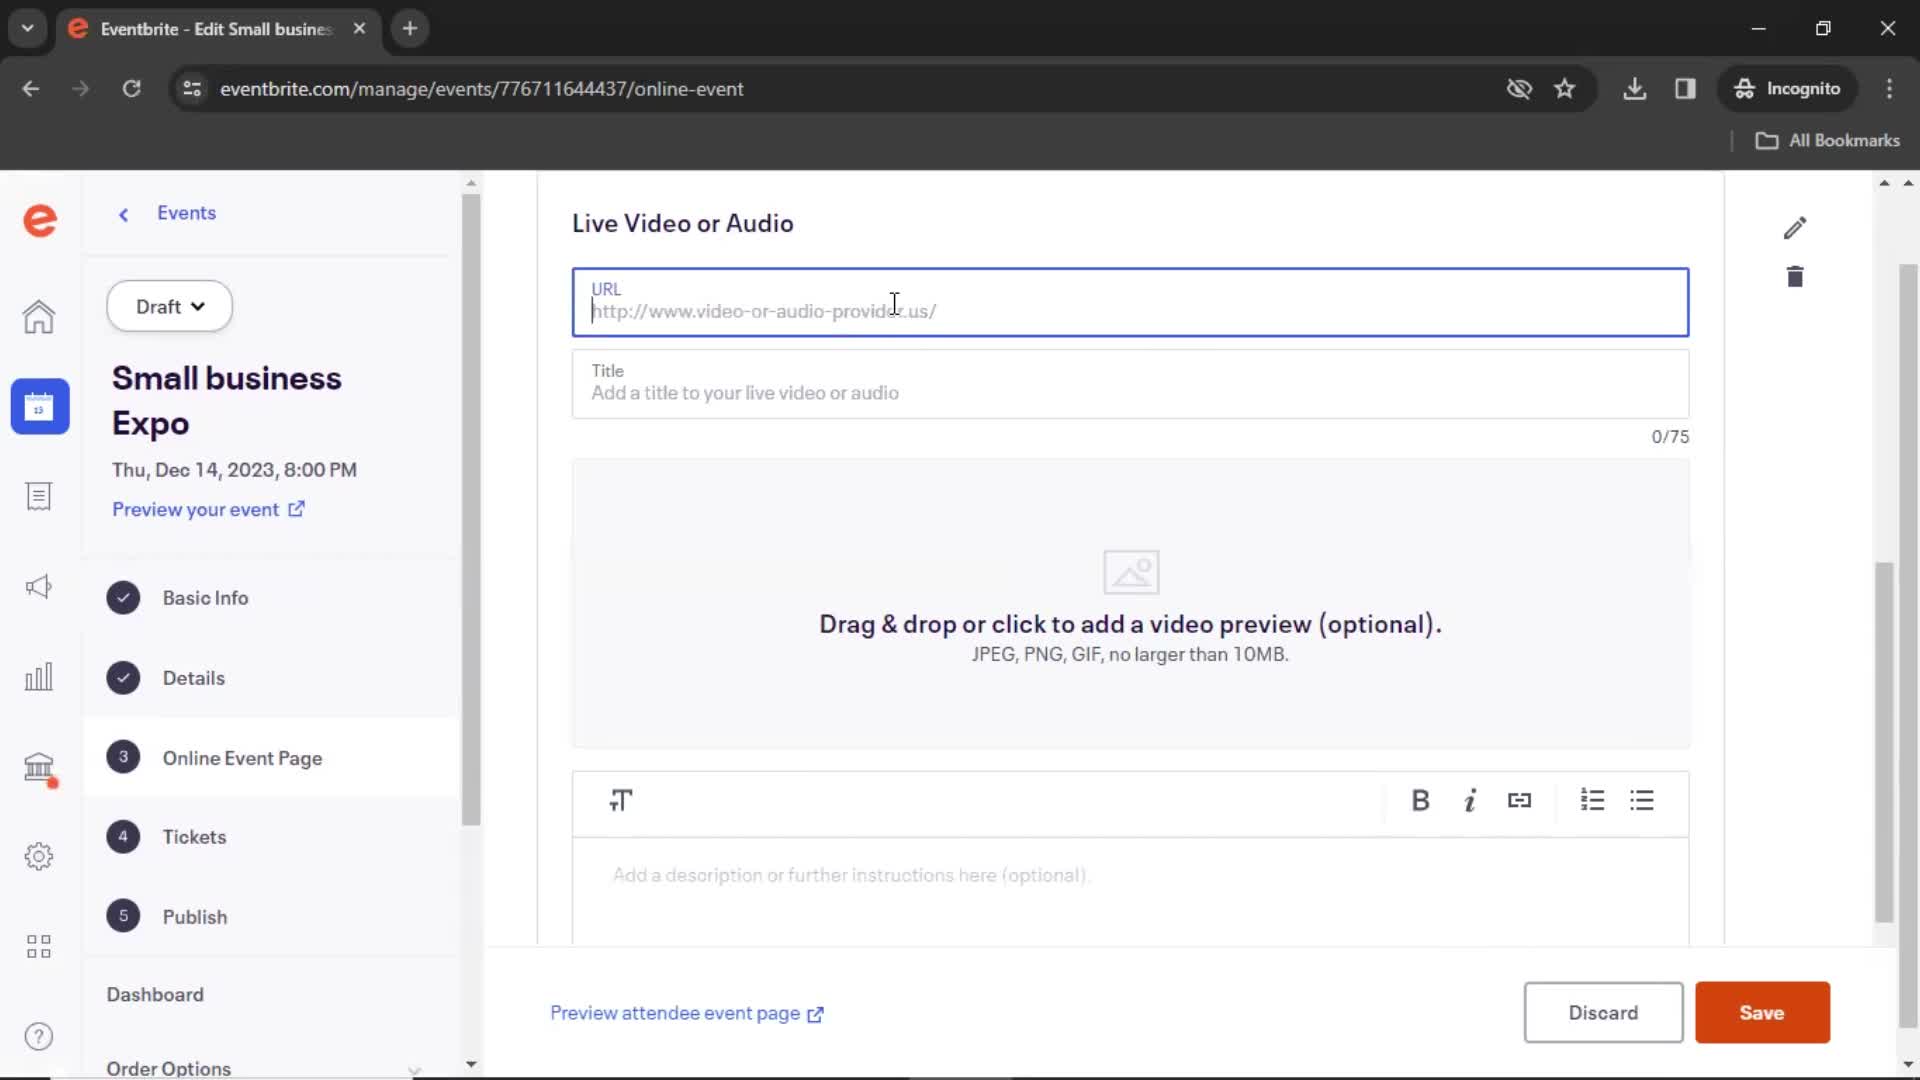
Task: Click the third-party cookies blocked eye icon
Action: pyautogui.click(x=1519, y=89)
